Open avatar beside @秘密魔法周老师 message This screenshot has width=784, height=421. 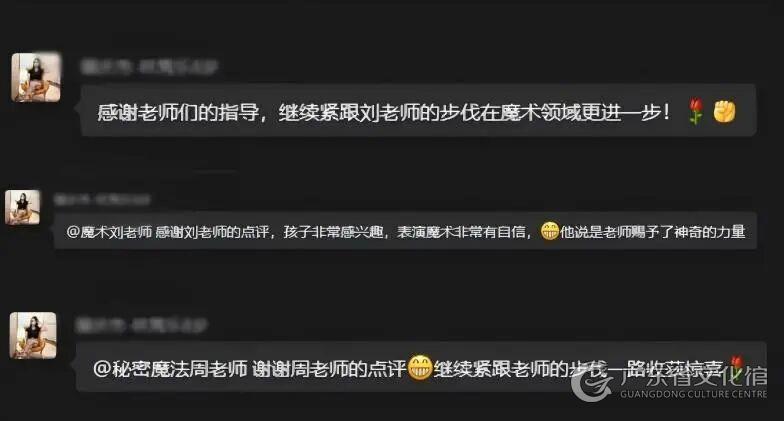pyautogui.click(x=33, y=335)
